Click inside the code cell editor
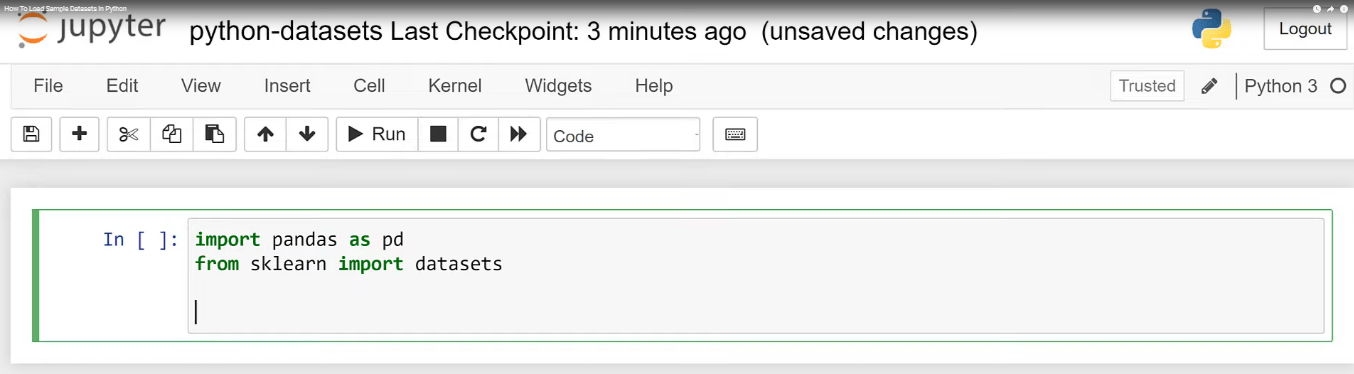Screen dimensions: 1354x374 point(755,276)
